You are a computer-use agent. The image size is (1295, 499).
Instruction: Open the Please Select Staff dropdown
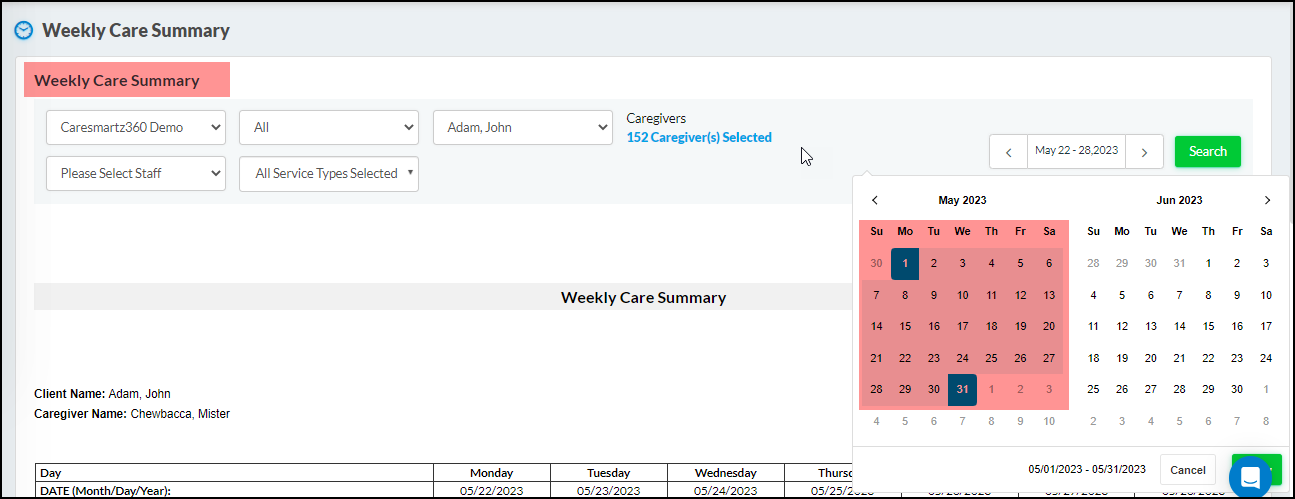click(136, 173)
